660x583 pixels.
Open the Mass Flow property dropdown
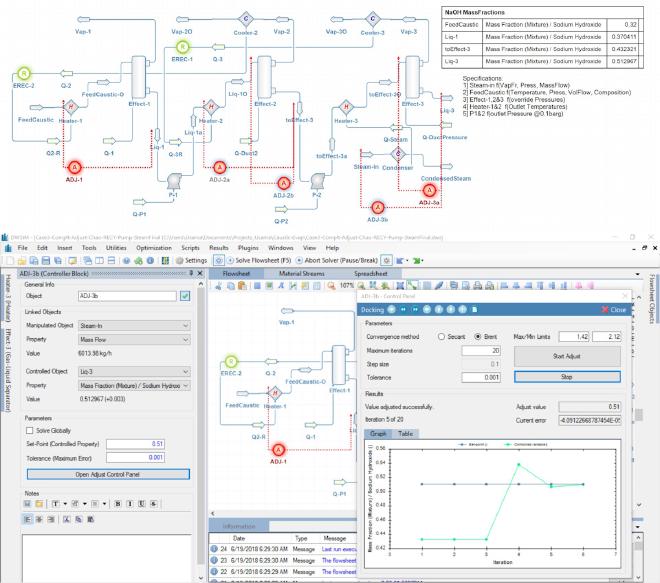(185, 339)
